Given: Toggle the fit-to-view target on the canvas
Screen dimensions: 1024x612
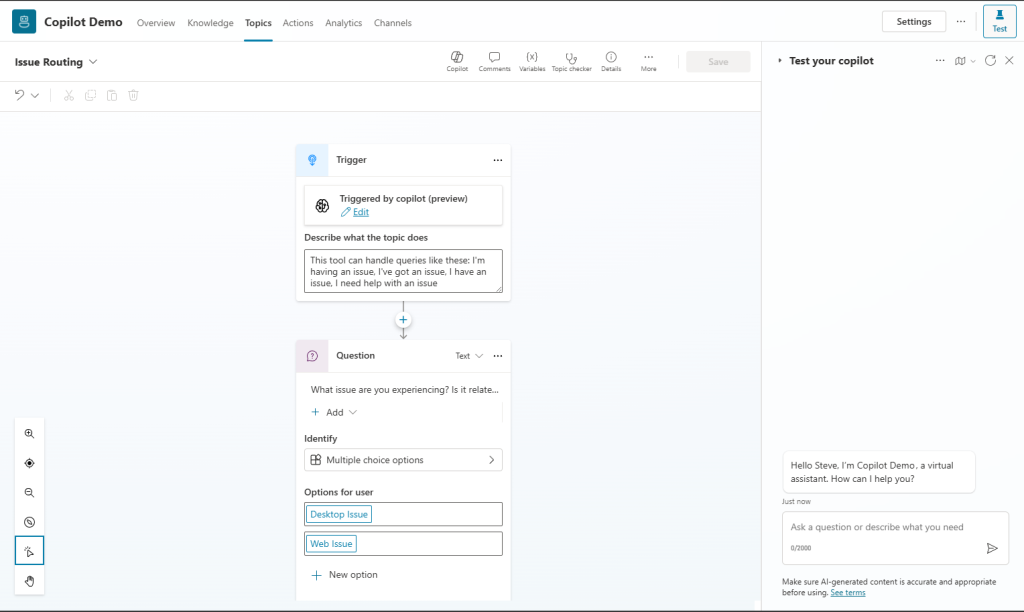Looking at the screenshot, I should pyautogui.click(x=29, y=462).
